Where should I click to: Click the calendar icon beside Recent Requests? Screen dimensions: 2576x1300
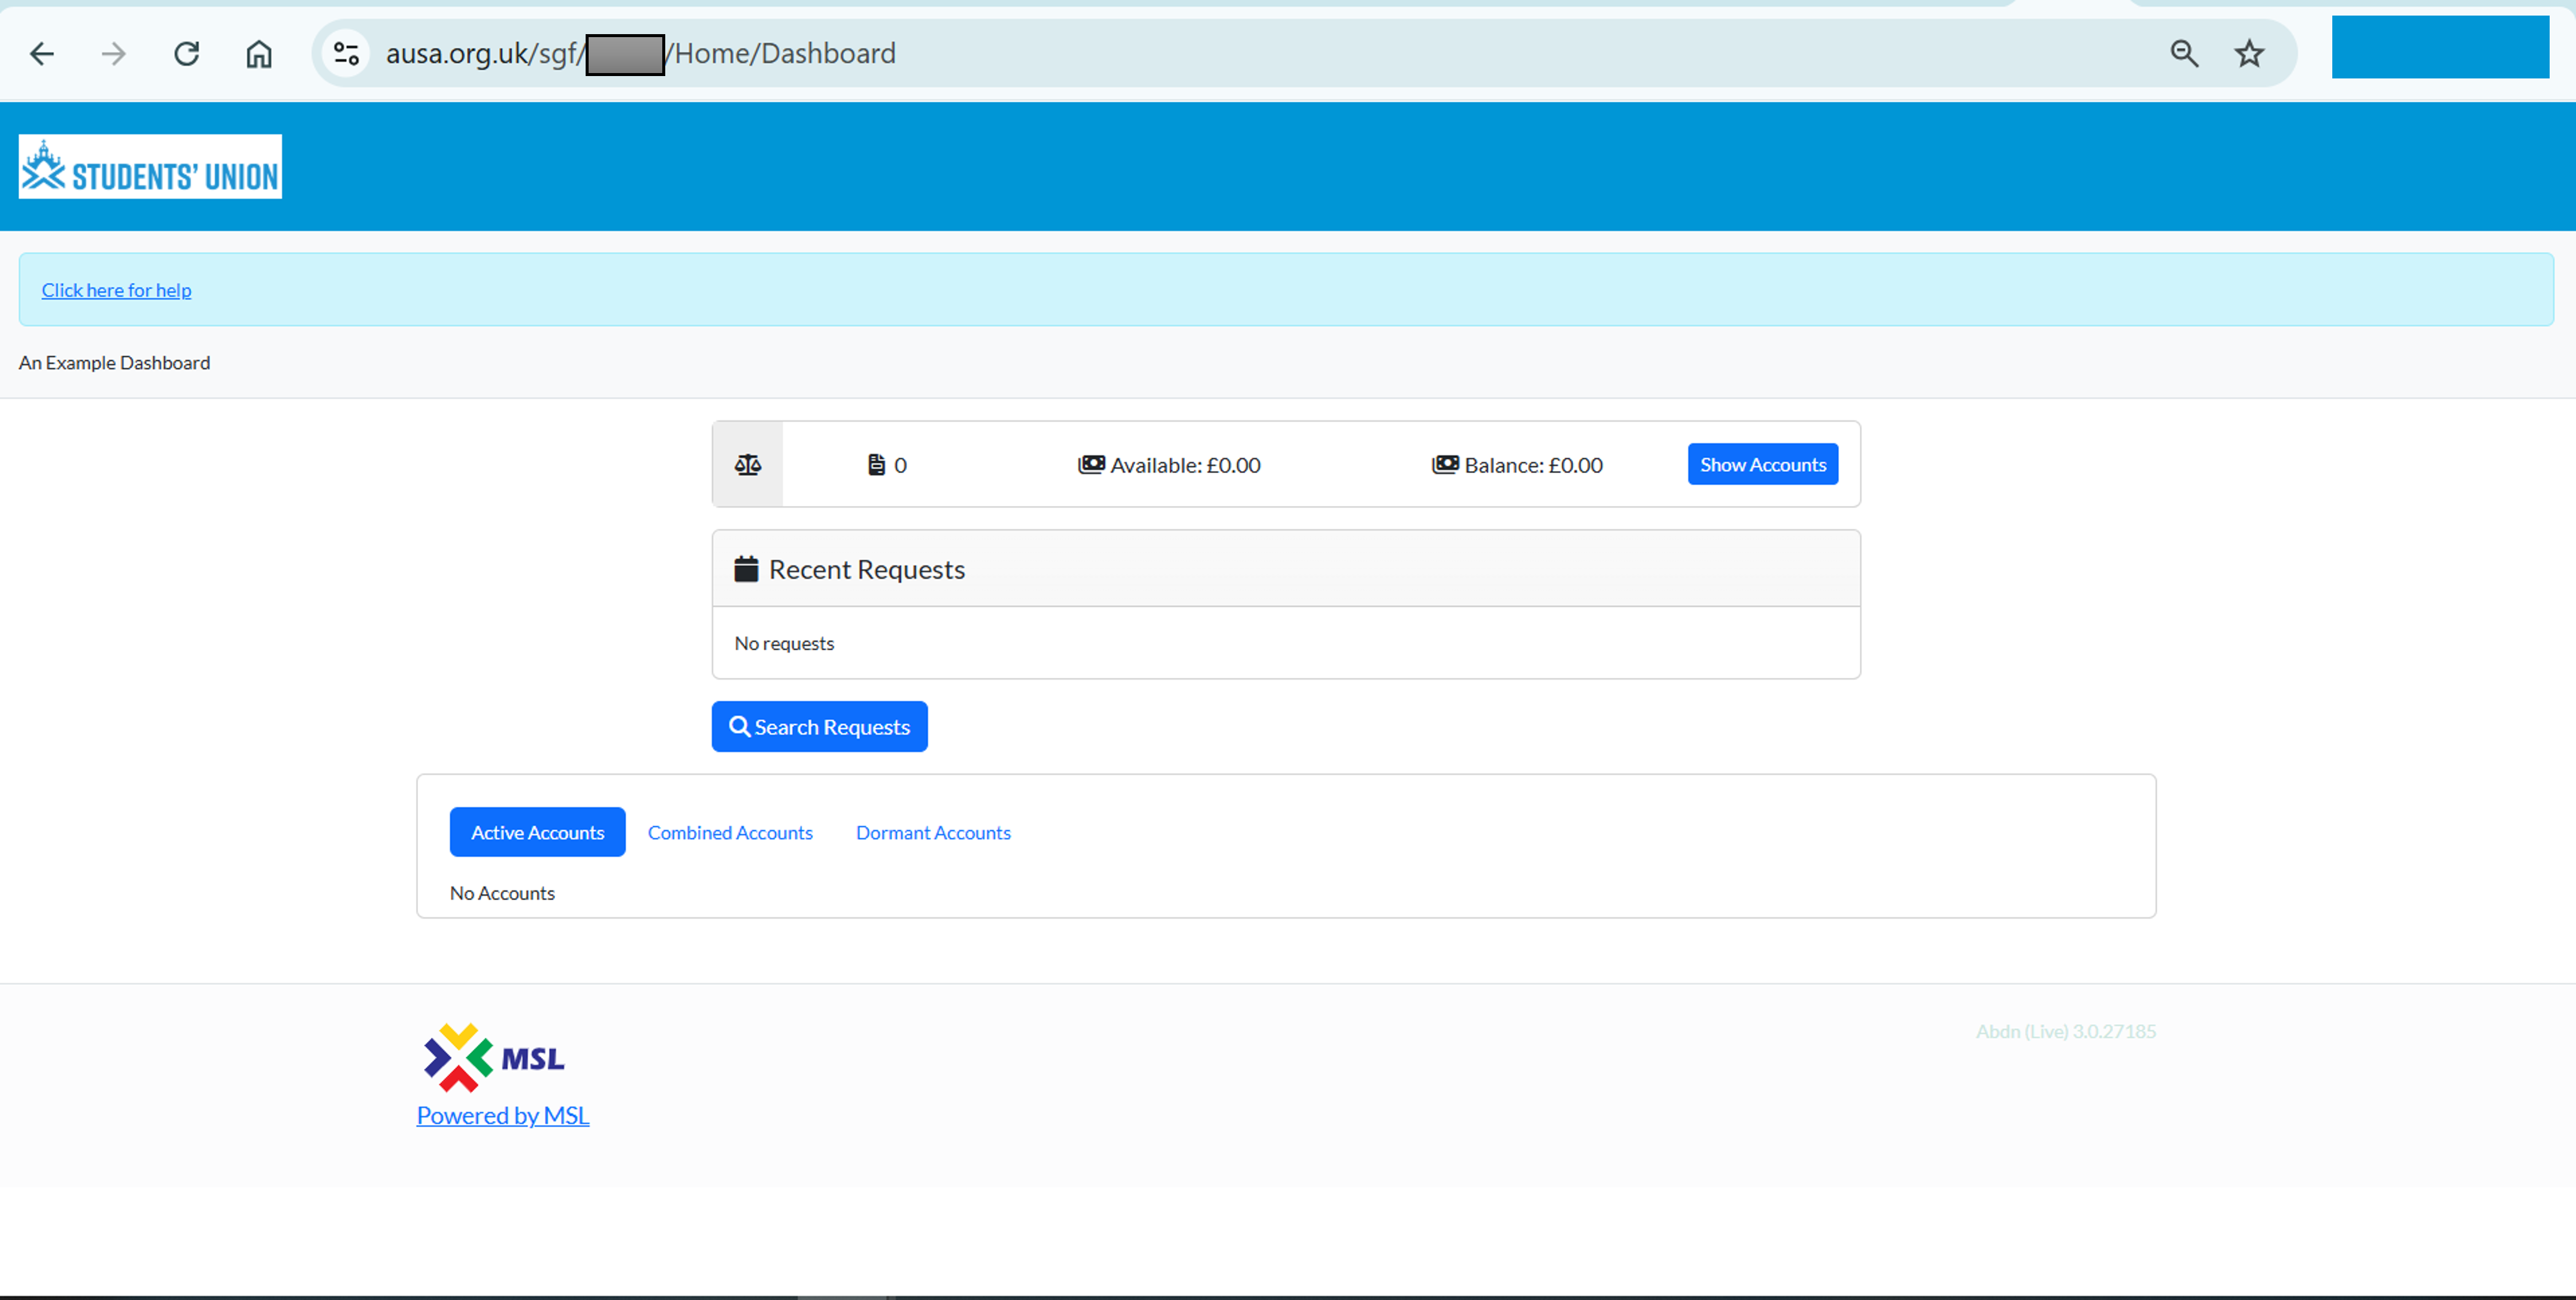[x=746, y=569]
